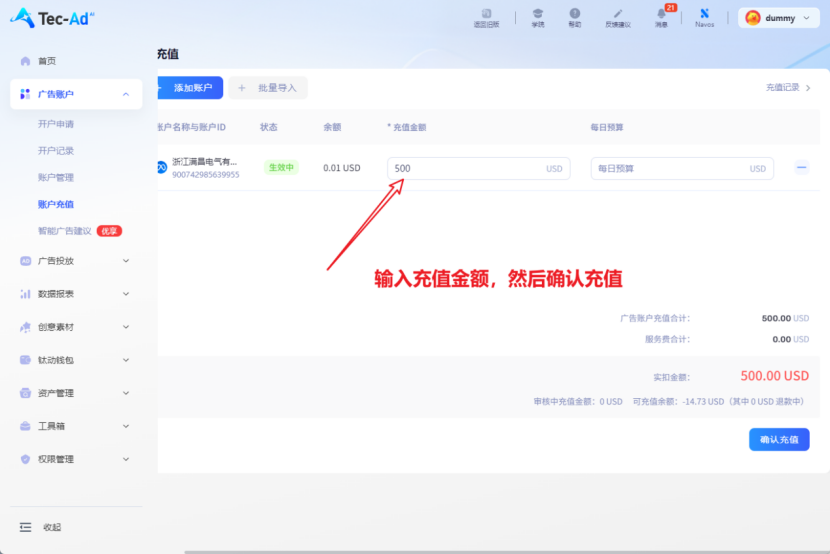Expand the 资产管理 menu chevron

click(126, 393)
